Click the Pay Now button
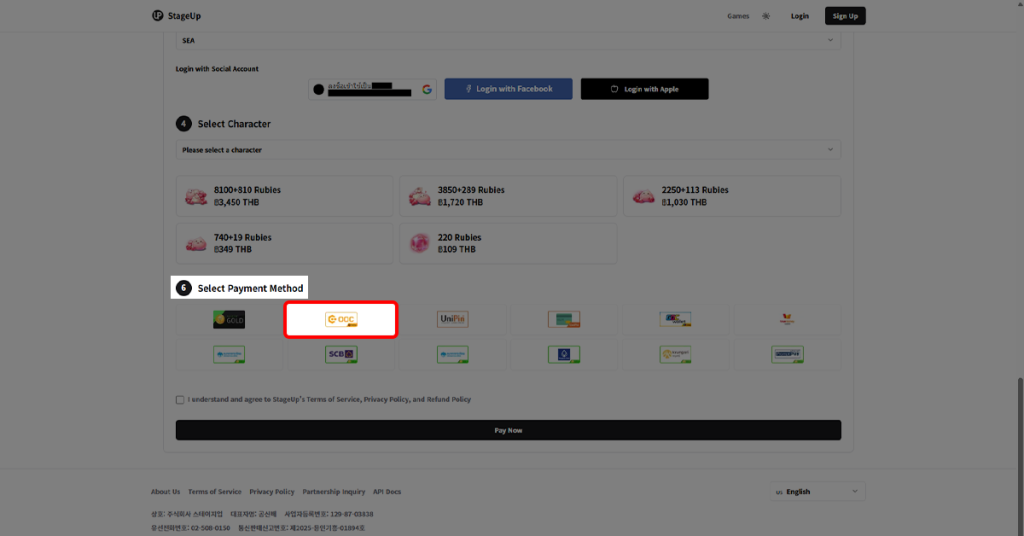 tap(508, 430)
